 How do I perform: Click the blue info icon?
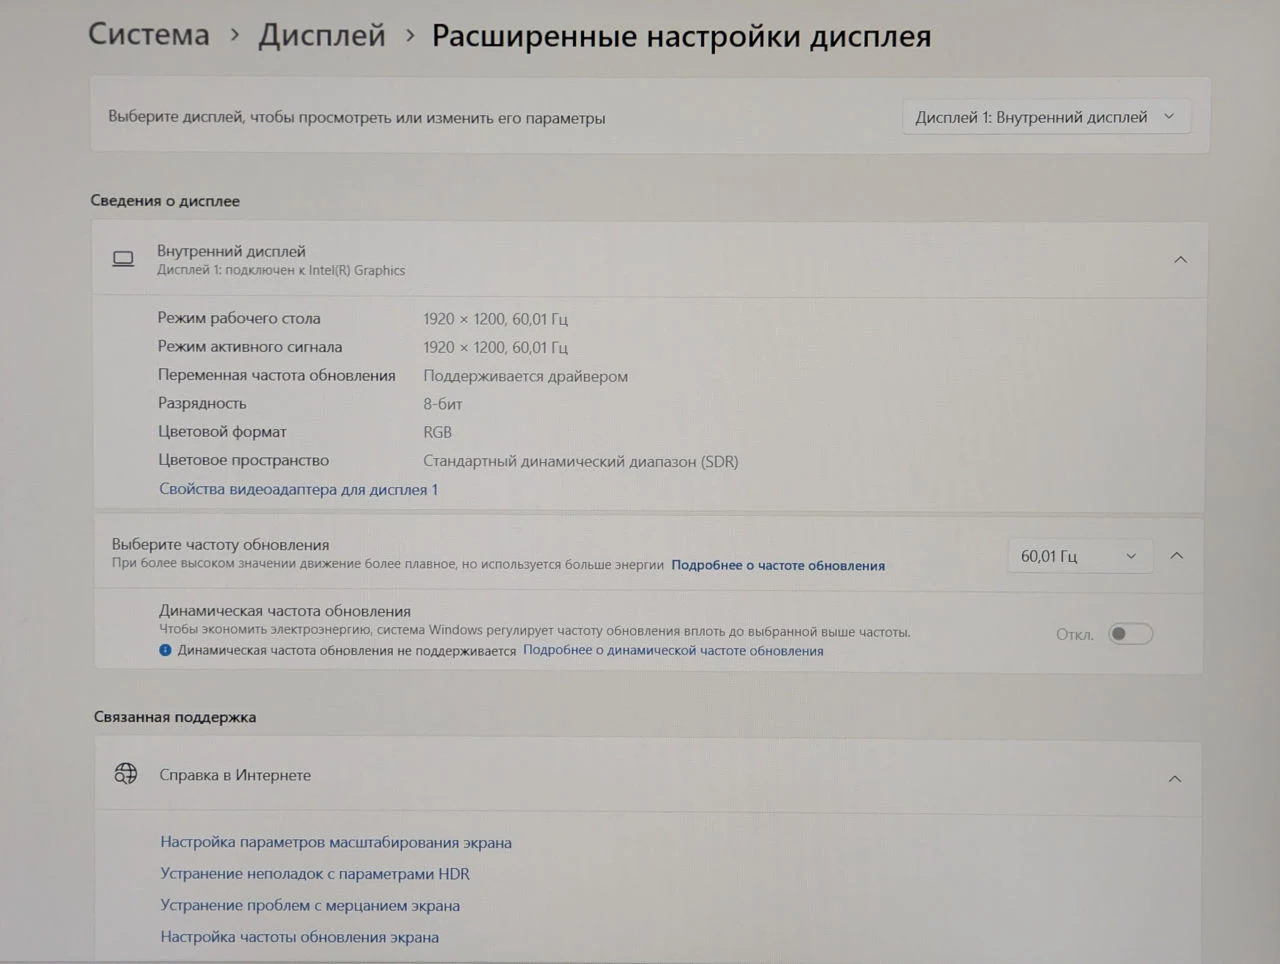click(165, 650)
